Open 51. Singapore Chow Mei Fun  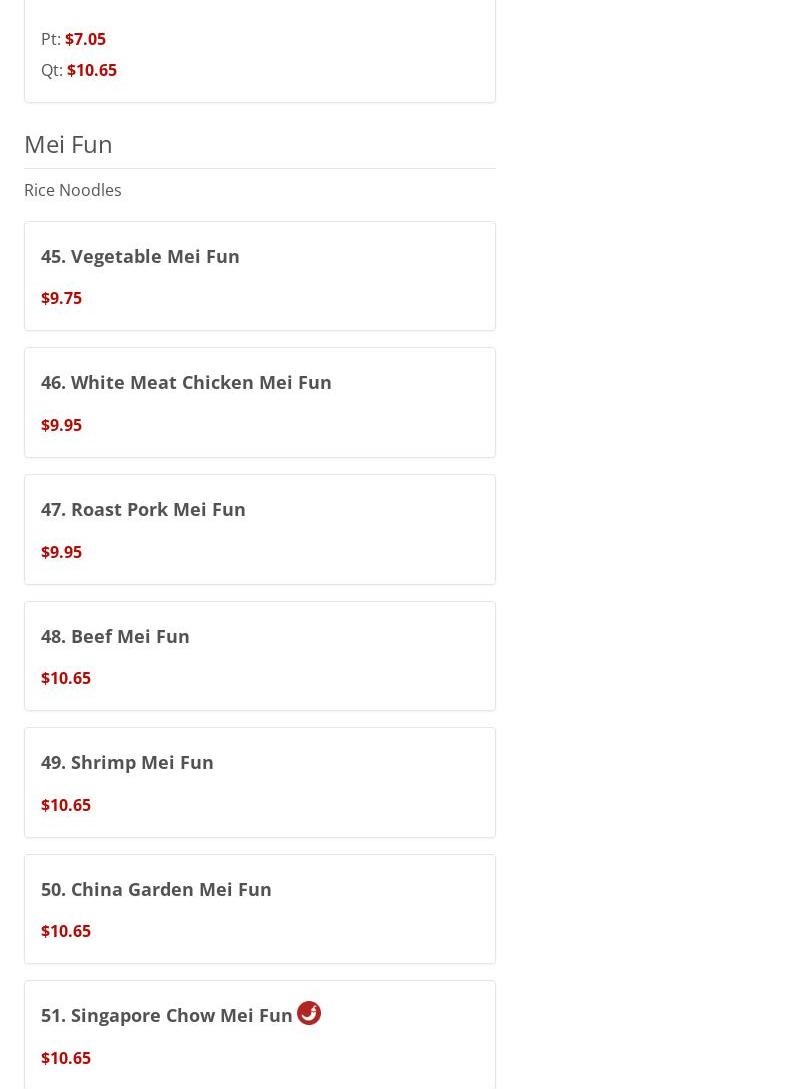pos(166,1015)
